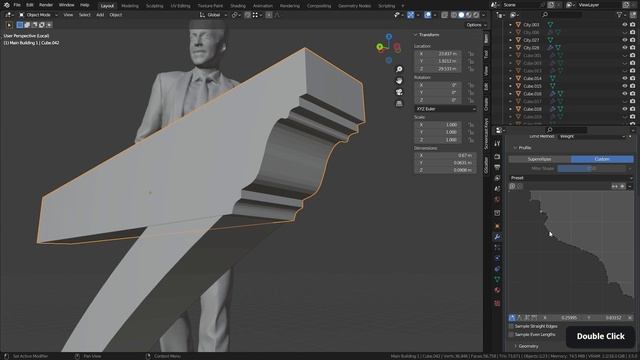Expand the Geometry section
The height and width of the screenshot is (360, 640).
[x=526, y=346]
